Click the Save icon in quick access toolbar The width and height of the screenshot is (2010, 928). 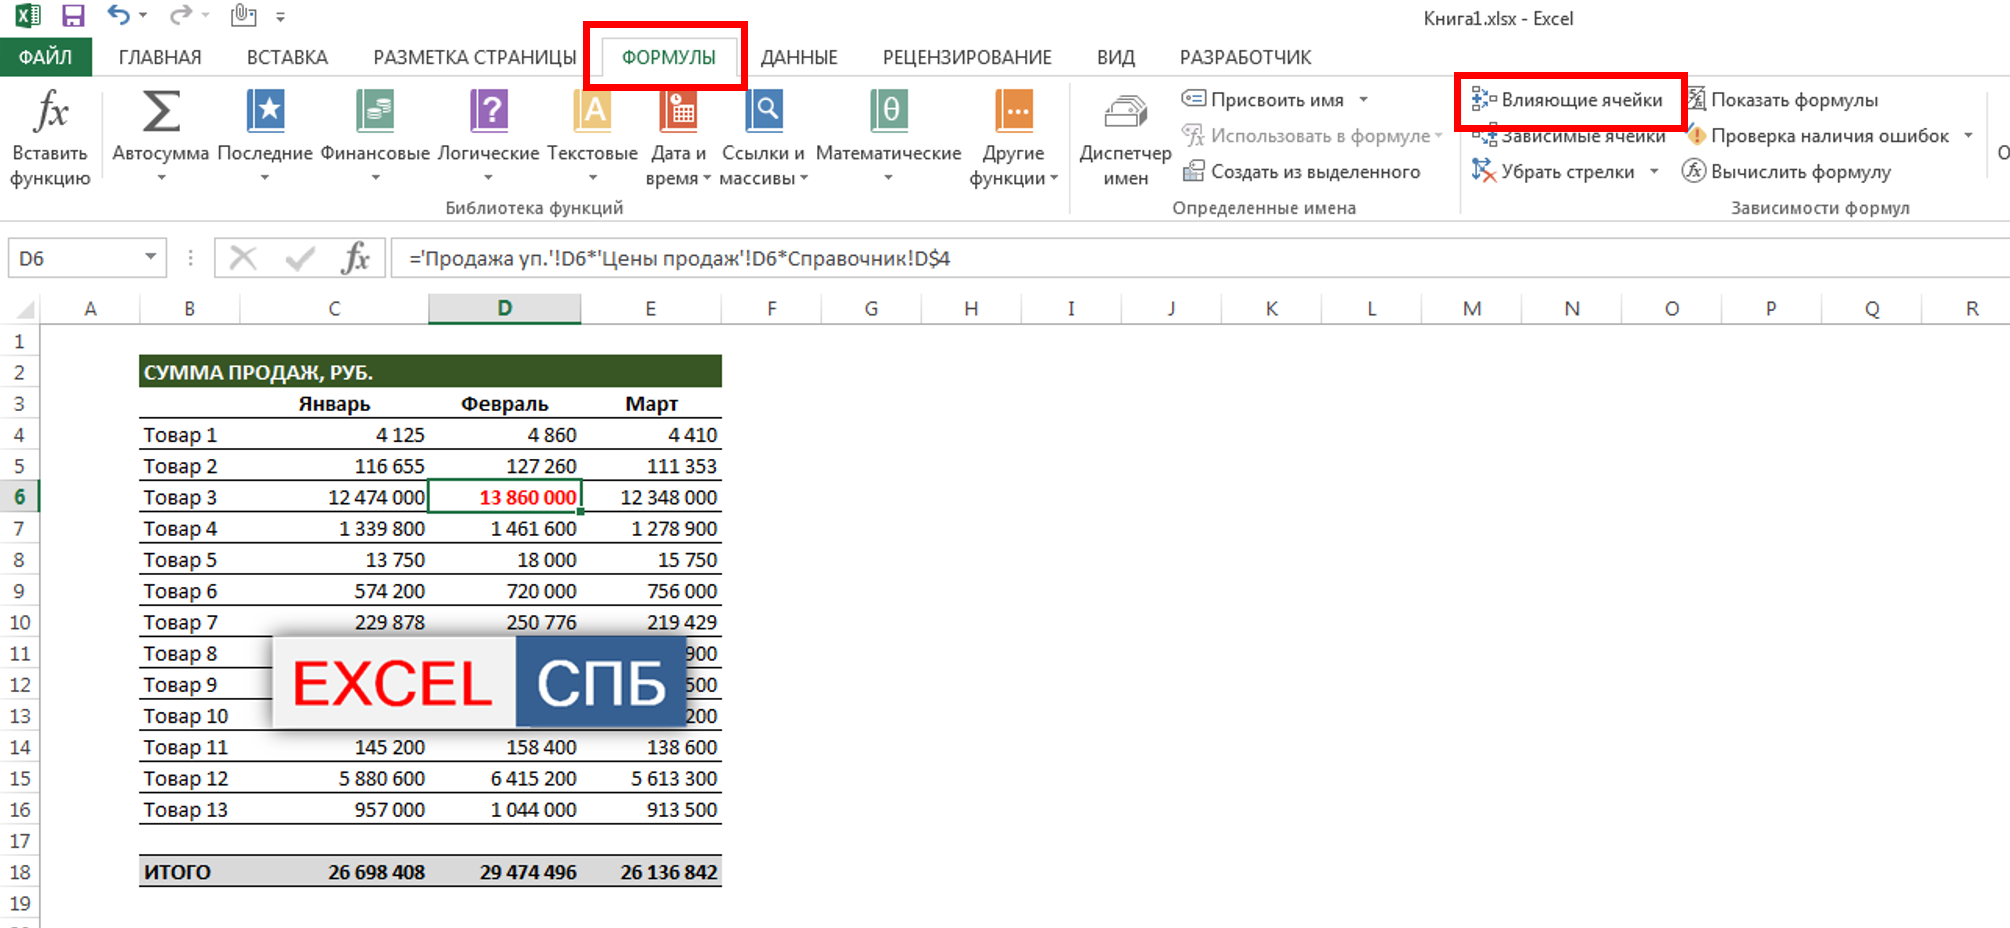click(73, 16)
